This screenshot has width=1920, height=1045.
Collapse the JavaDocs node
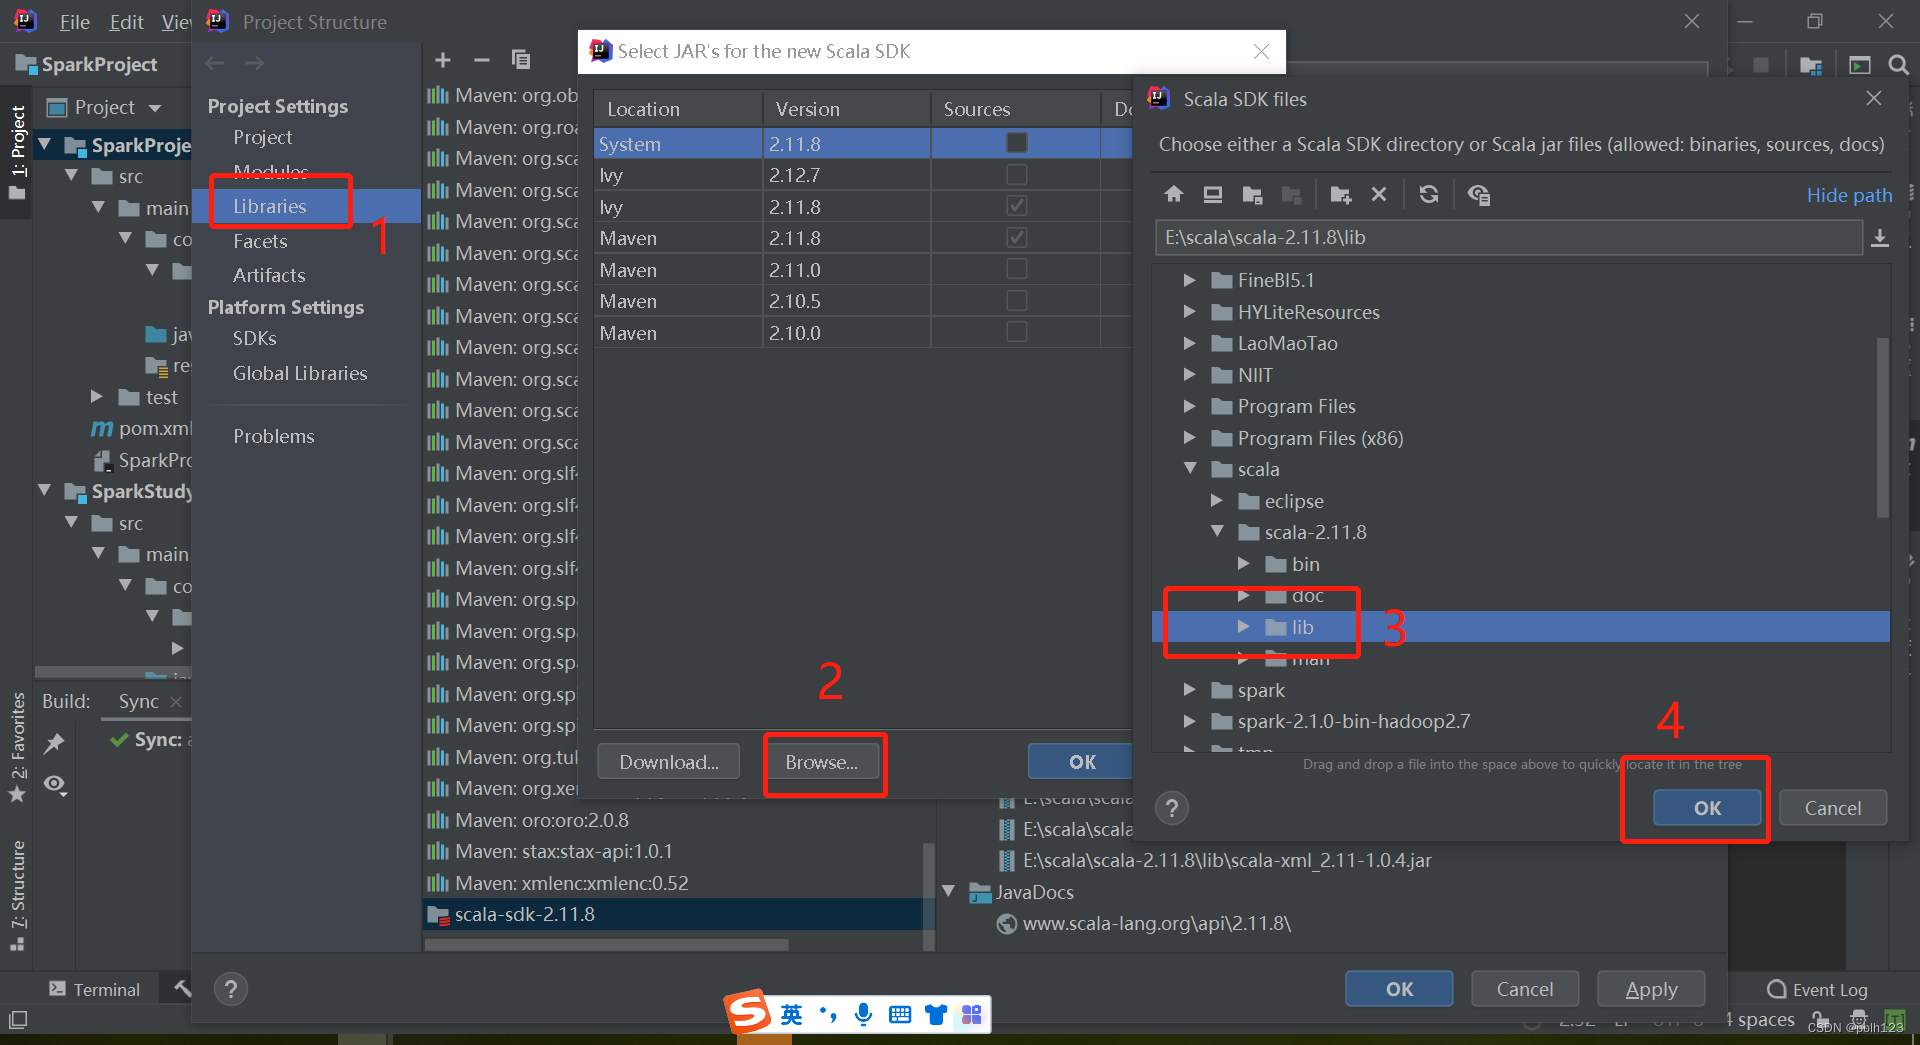tap(949, 891)
